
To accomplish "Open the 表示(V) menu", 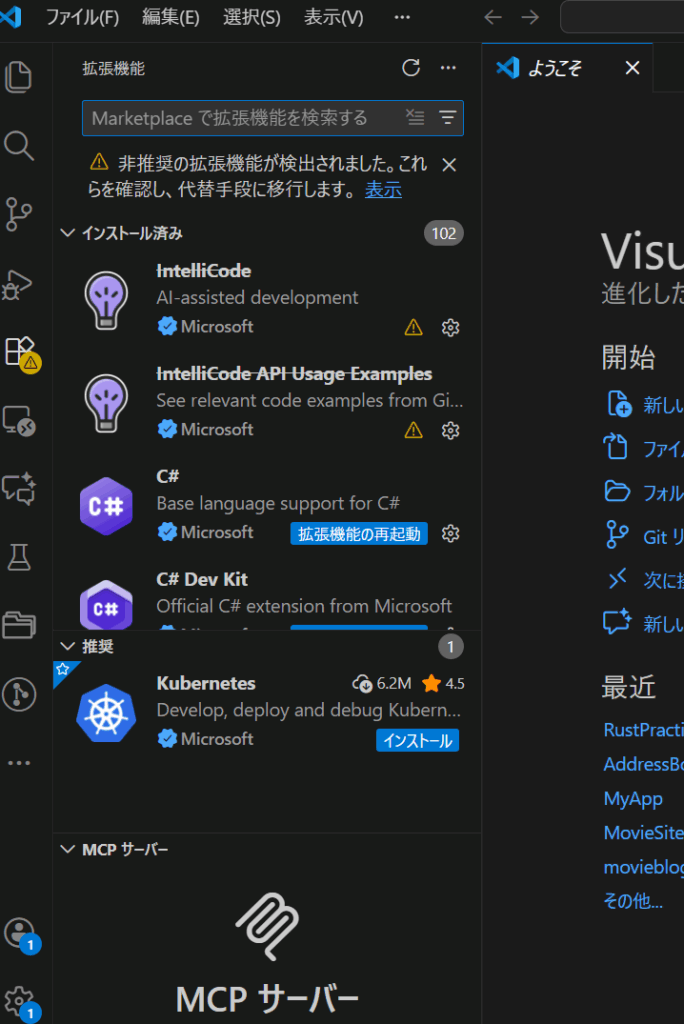I will point(334,18).
